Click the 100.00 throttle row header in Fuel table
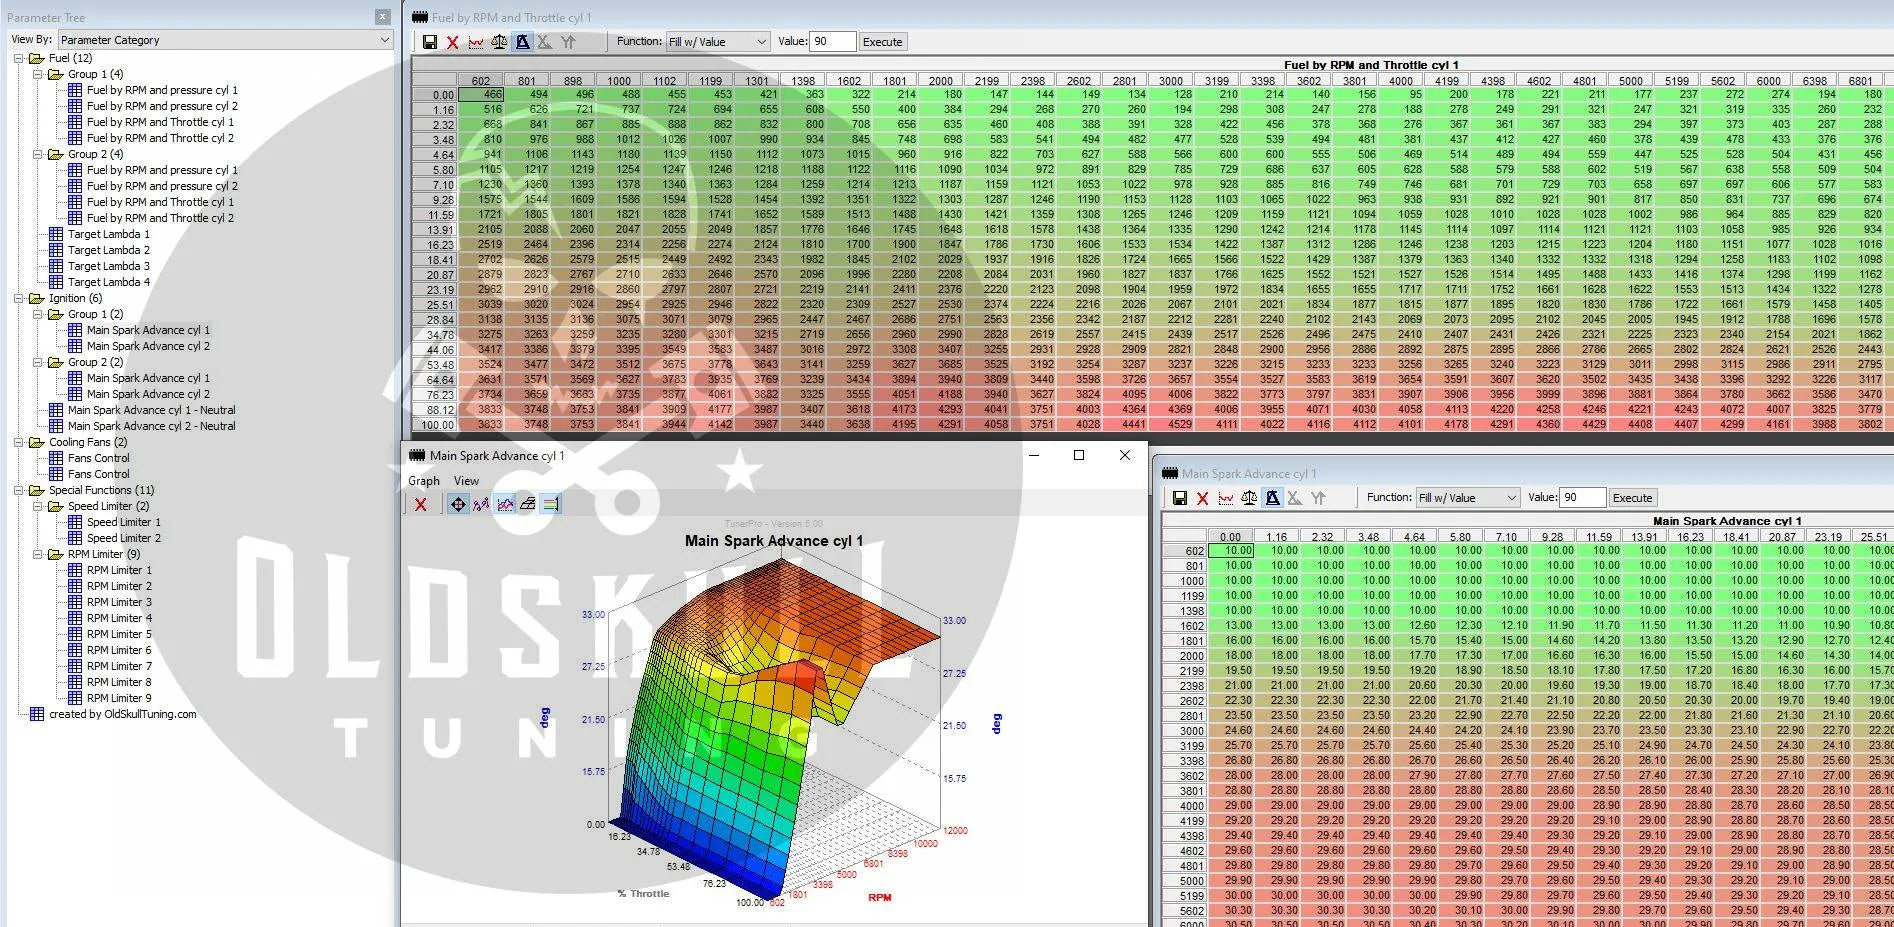The height and width of the screenshot is (927, 1894). pyautogui.click(x=435, y=425)
